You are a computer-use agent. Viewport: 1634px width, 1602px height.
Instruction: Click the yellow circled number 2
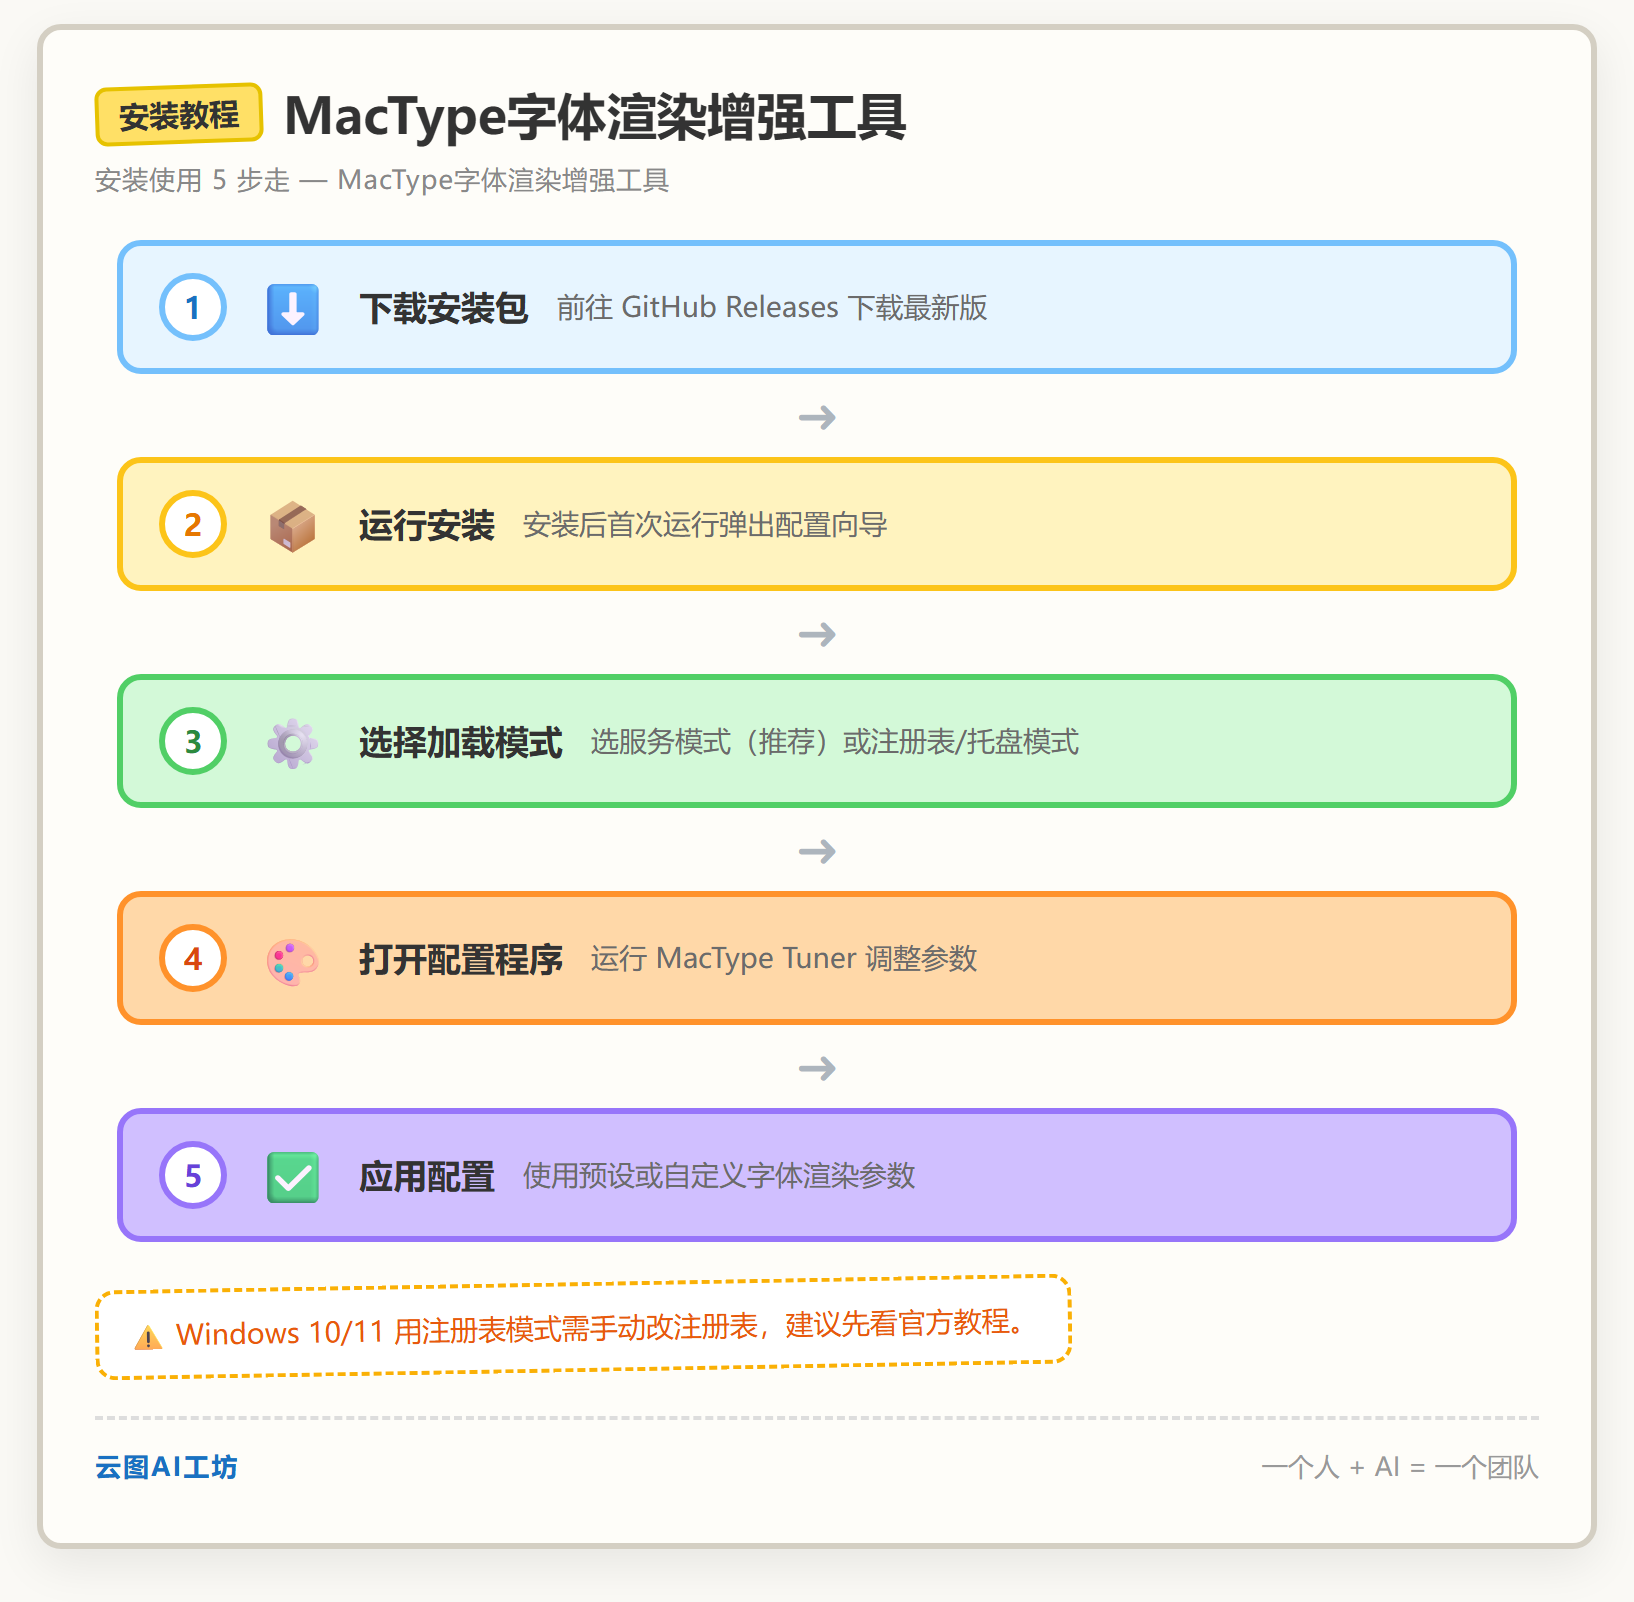click(193, 524)
